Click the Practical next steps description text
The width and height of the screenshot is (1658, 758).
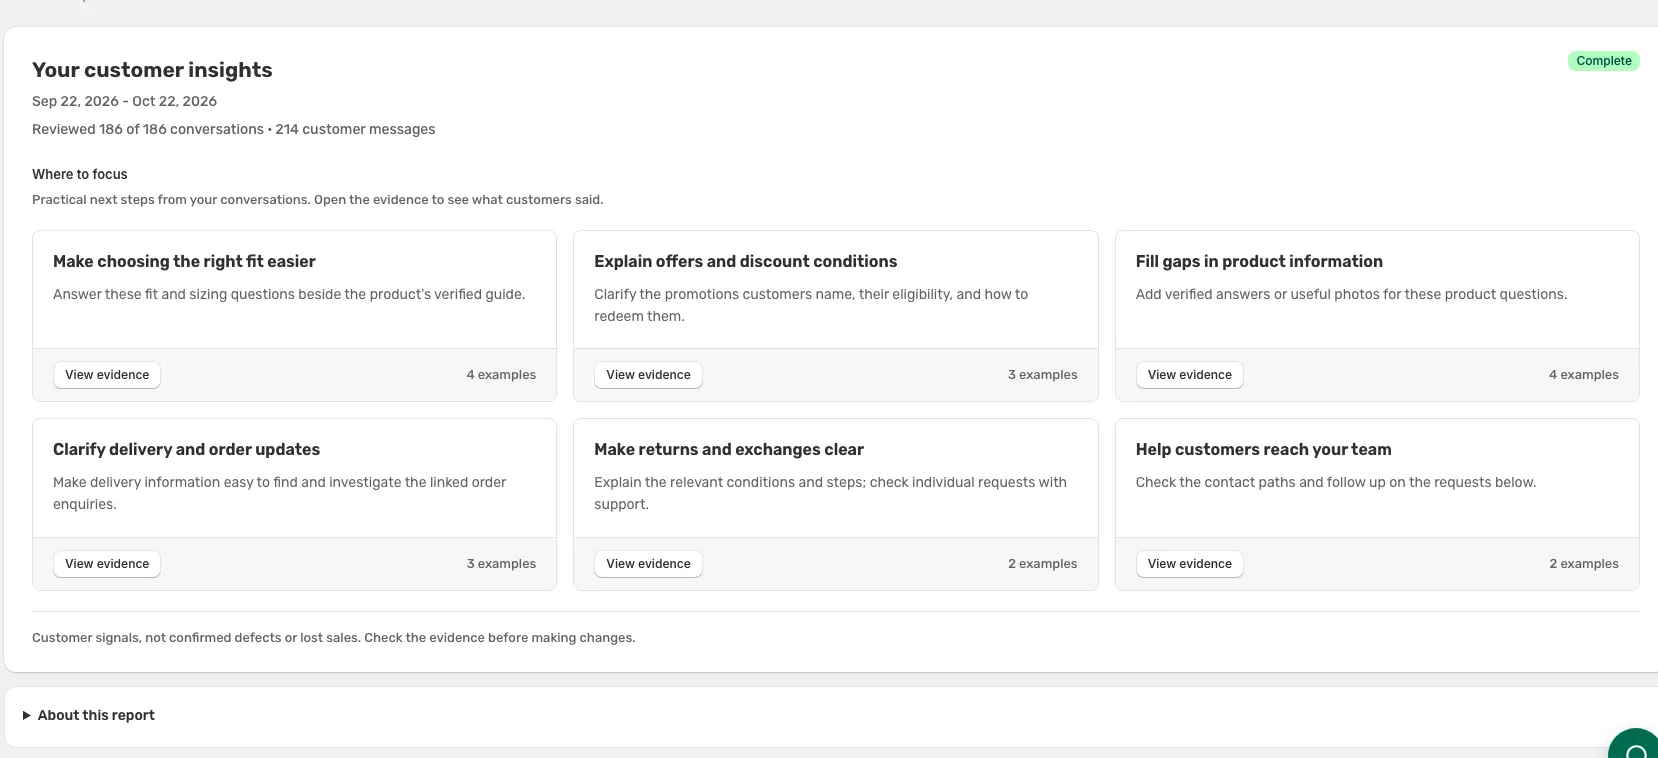tap(317, 200)
